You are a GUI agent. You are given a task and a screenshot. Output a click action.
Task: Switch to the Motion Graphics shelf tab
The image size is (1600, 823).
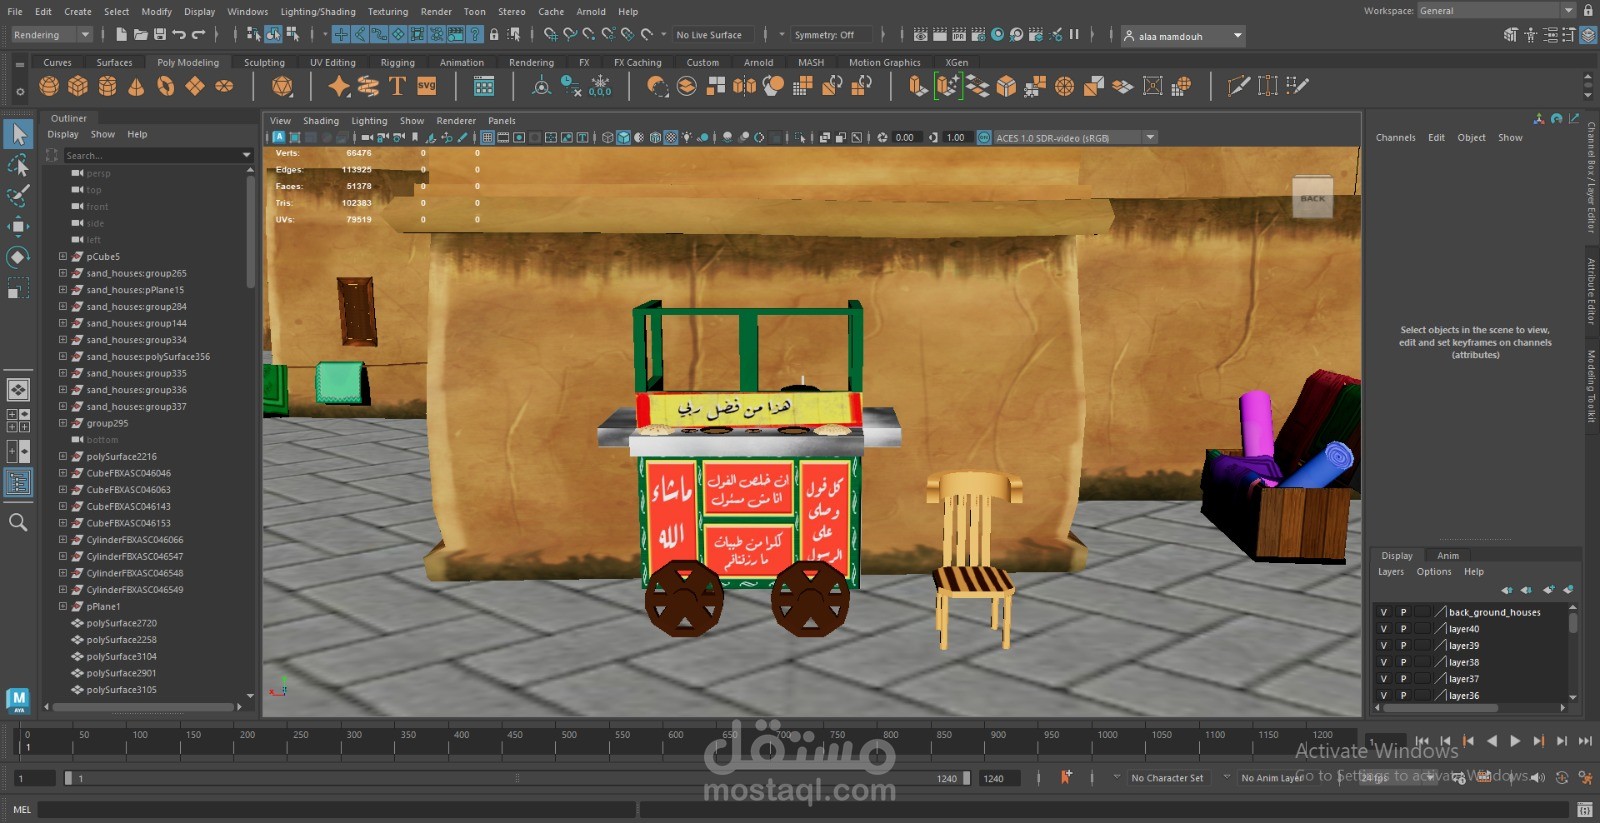point(884,62)
